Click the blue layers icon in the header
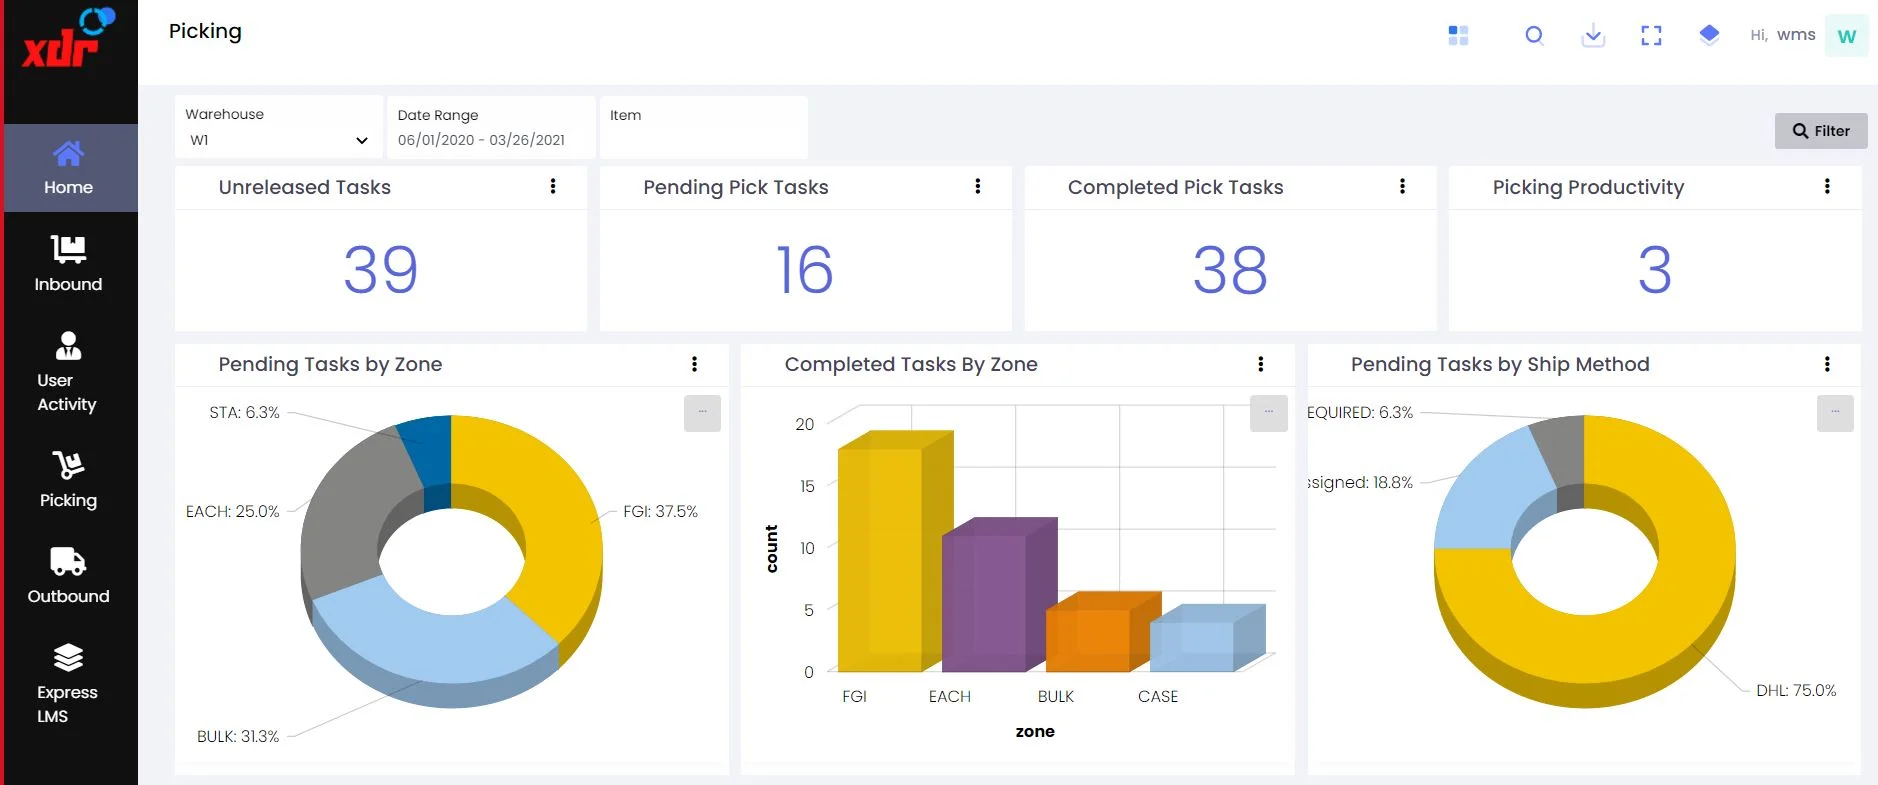This screenshot has width=1878, height=785. [x=1709, y=35]
